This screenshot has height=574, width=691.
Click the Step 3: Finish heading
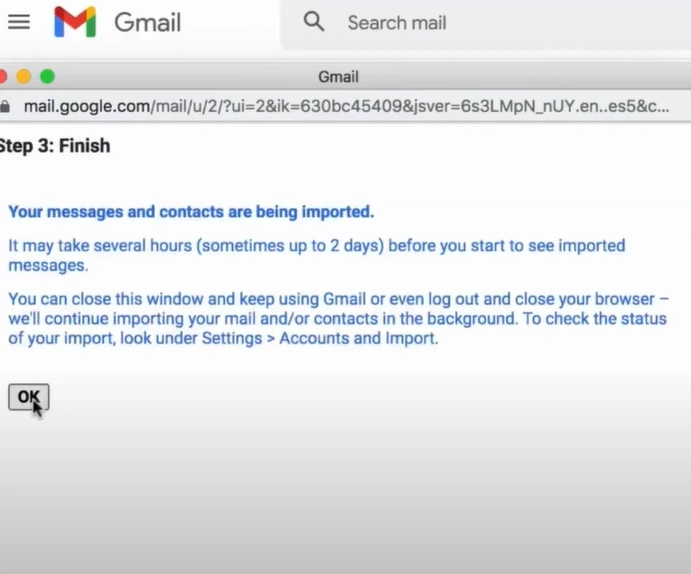(x=55, y=146)
